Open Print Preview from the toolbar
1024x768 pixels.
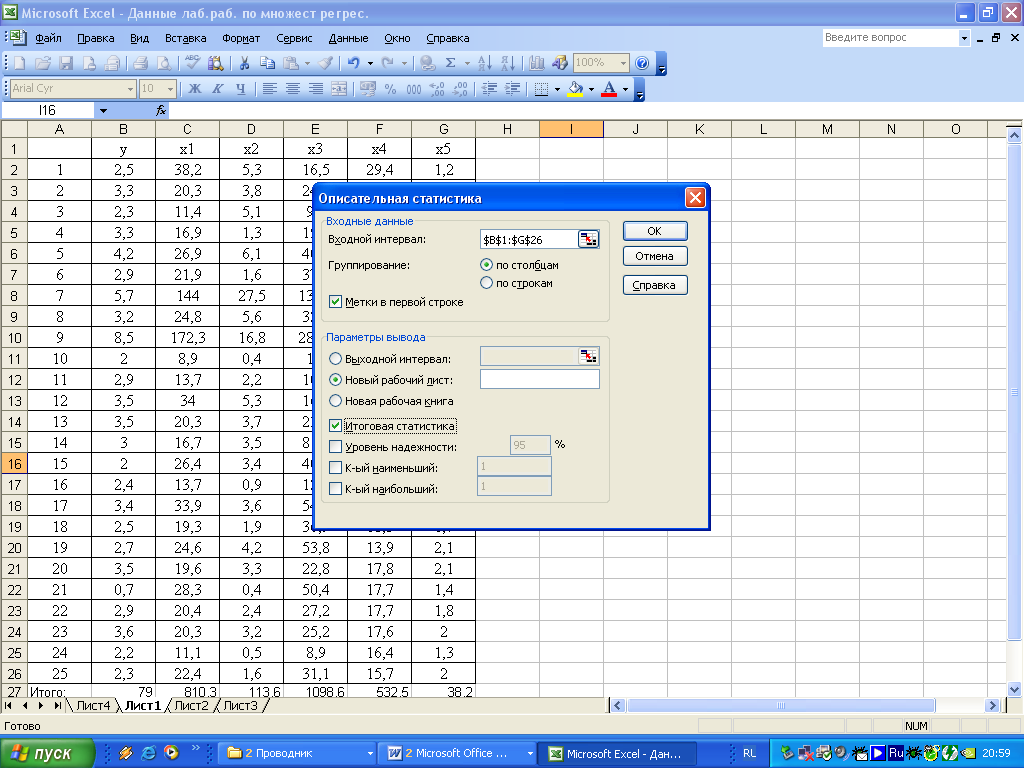pyautogui.click(x=164, y=63)
